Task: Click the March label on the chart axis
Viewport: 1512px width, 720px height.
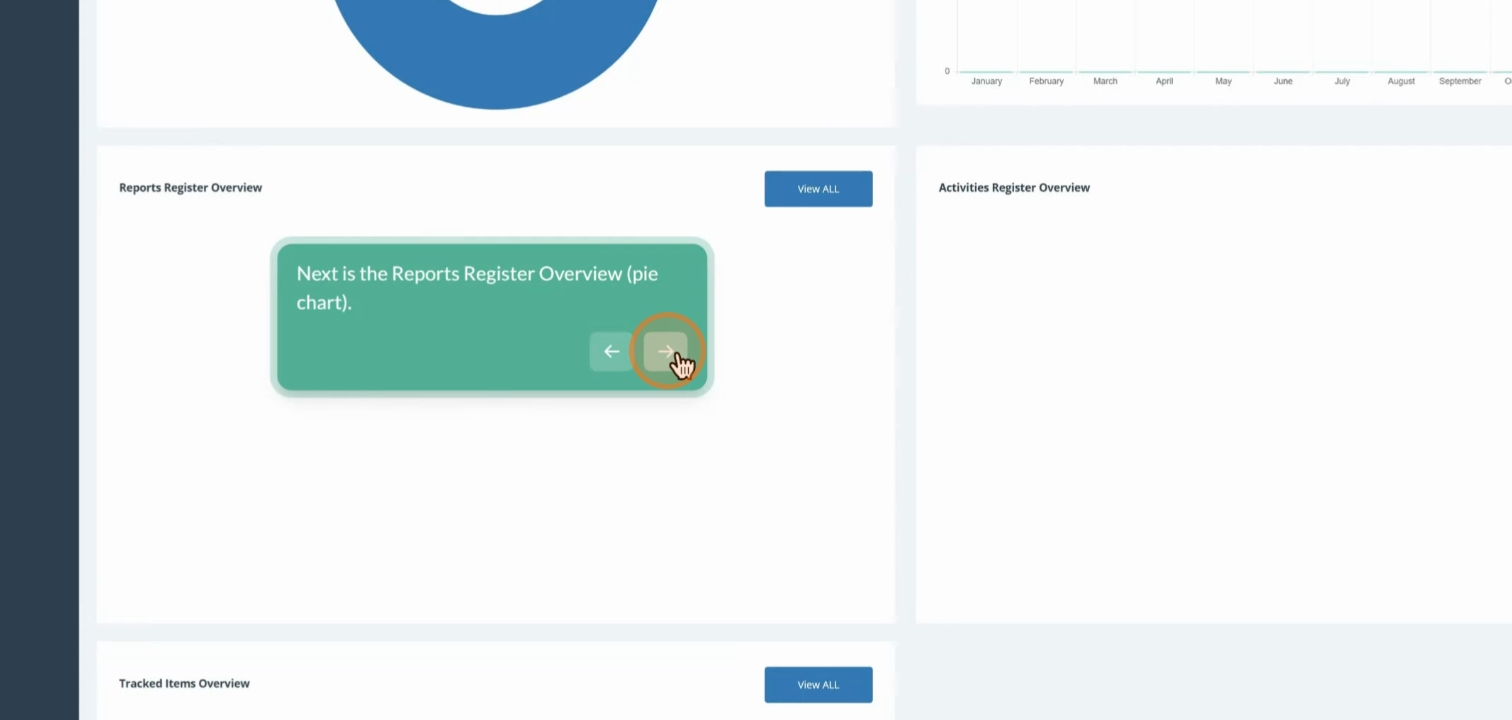Action: pyautogui.click(x=1105, y=81)
